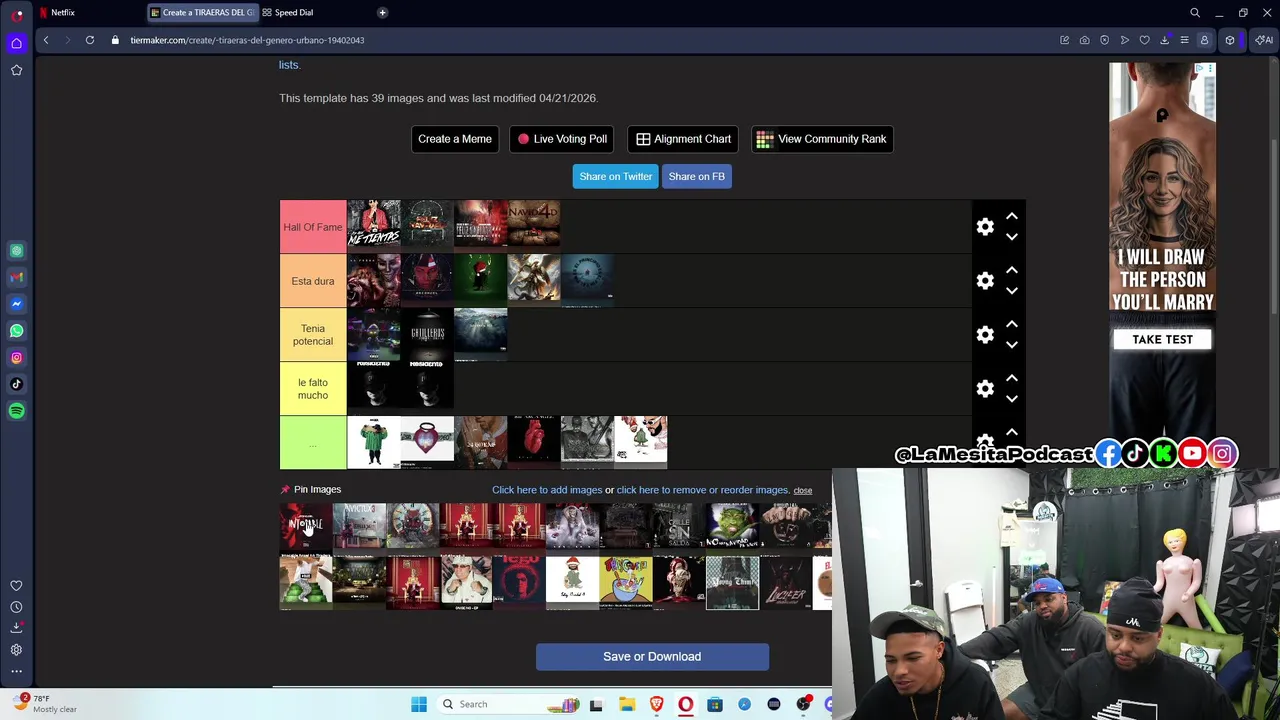Open easy setup sliders icon
1280x720 pixels.
pyautogui.click(x=1184, y=40)
